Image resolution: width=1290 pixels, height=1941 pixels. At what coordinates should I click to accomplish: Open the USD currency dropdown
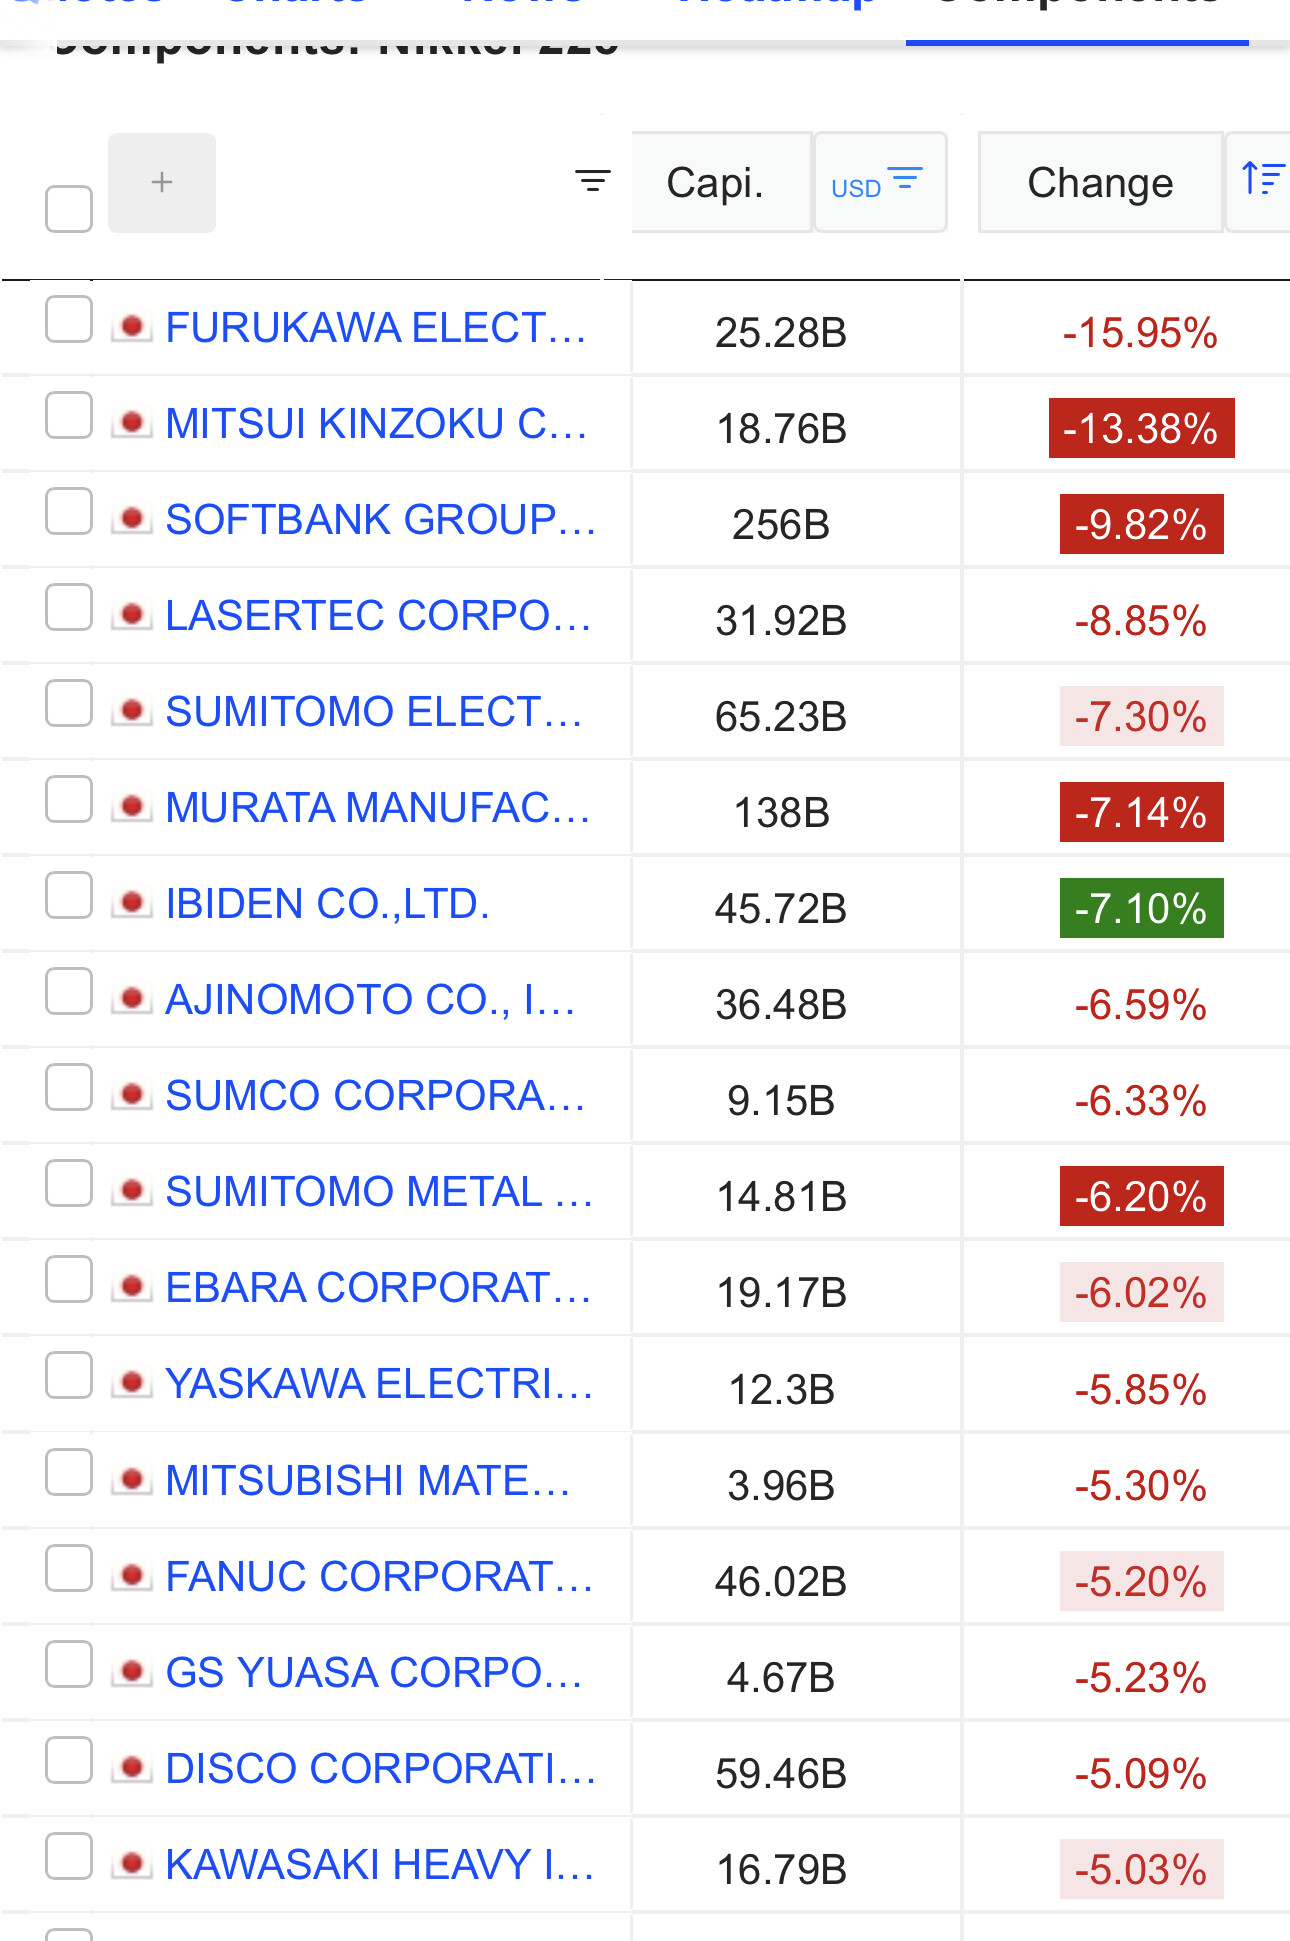tap(879, 183)
